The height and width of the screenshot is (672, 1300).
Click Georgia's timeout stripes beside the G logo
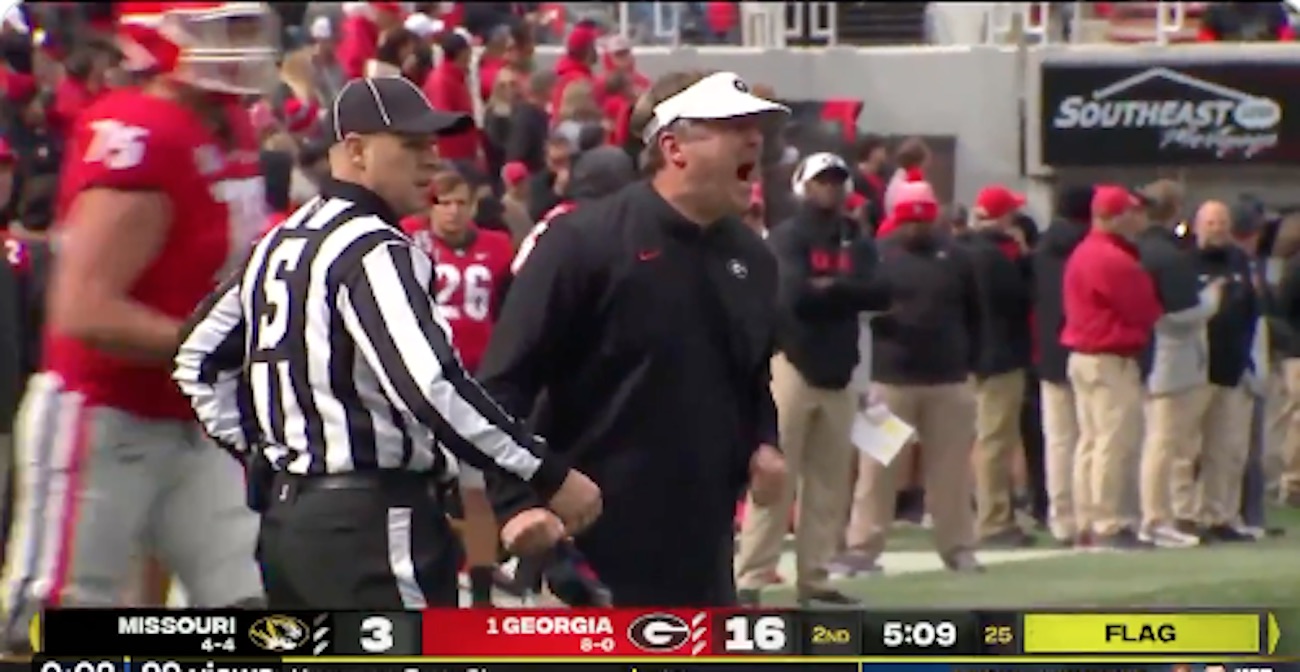tap(698, 632)
